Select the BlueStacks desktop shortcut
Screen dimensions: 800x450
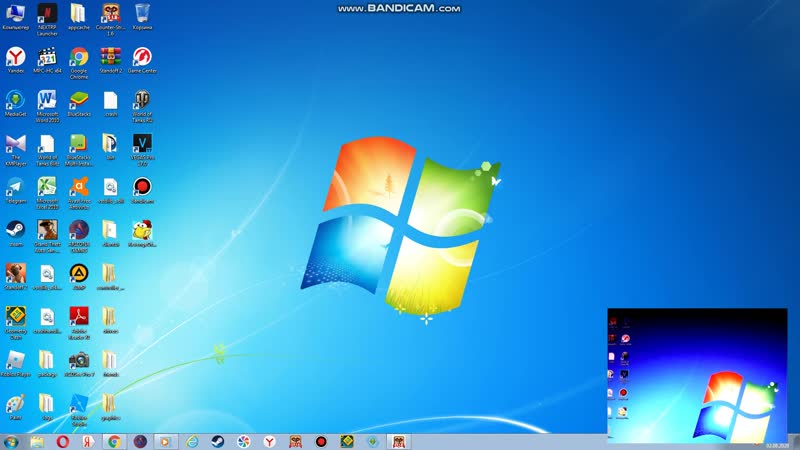[x=79, y=104]
